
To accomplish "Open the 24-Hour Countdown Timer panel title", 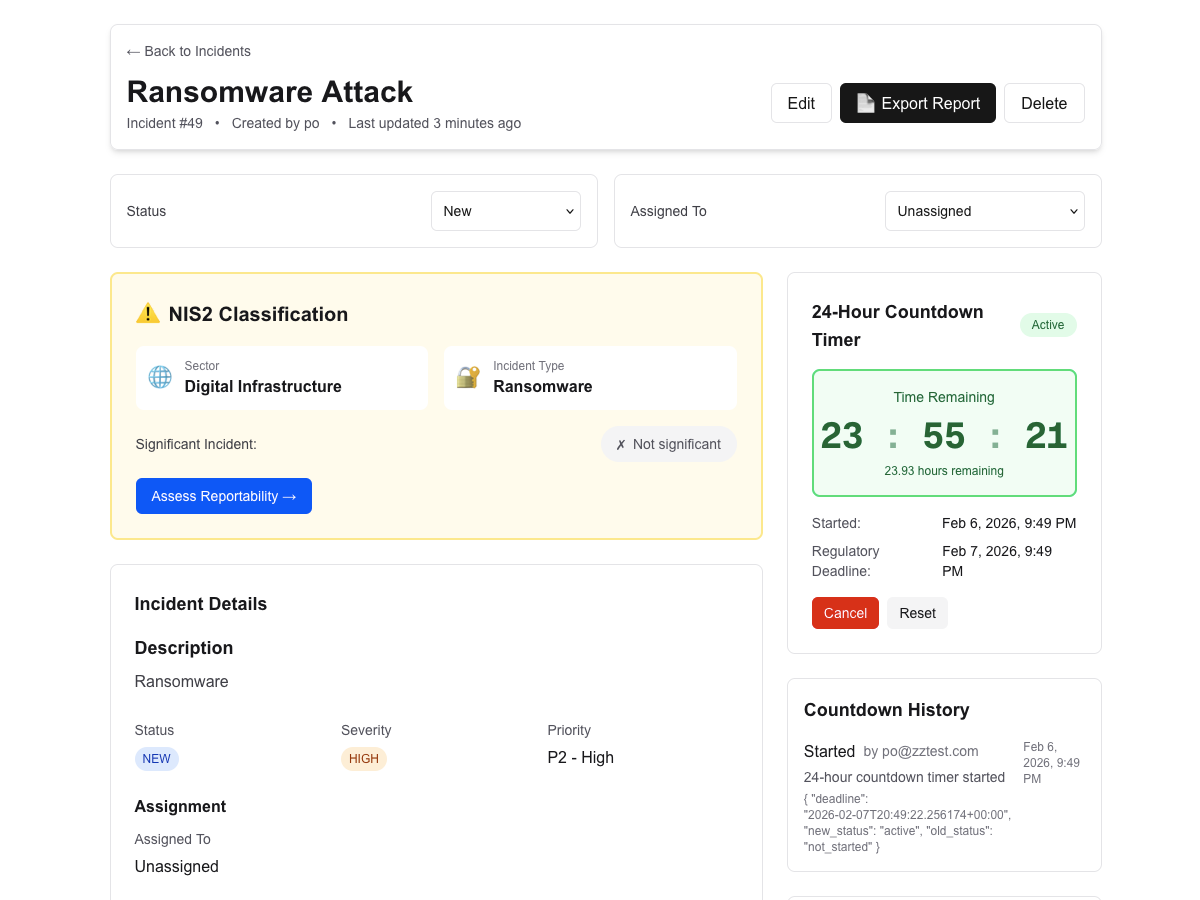I will pyautogui.click(x=897, y=325).
